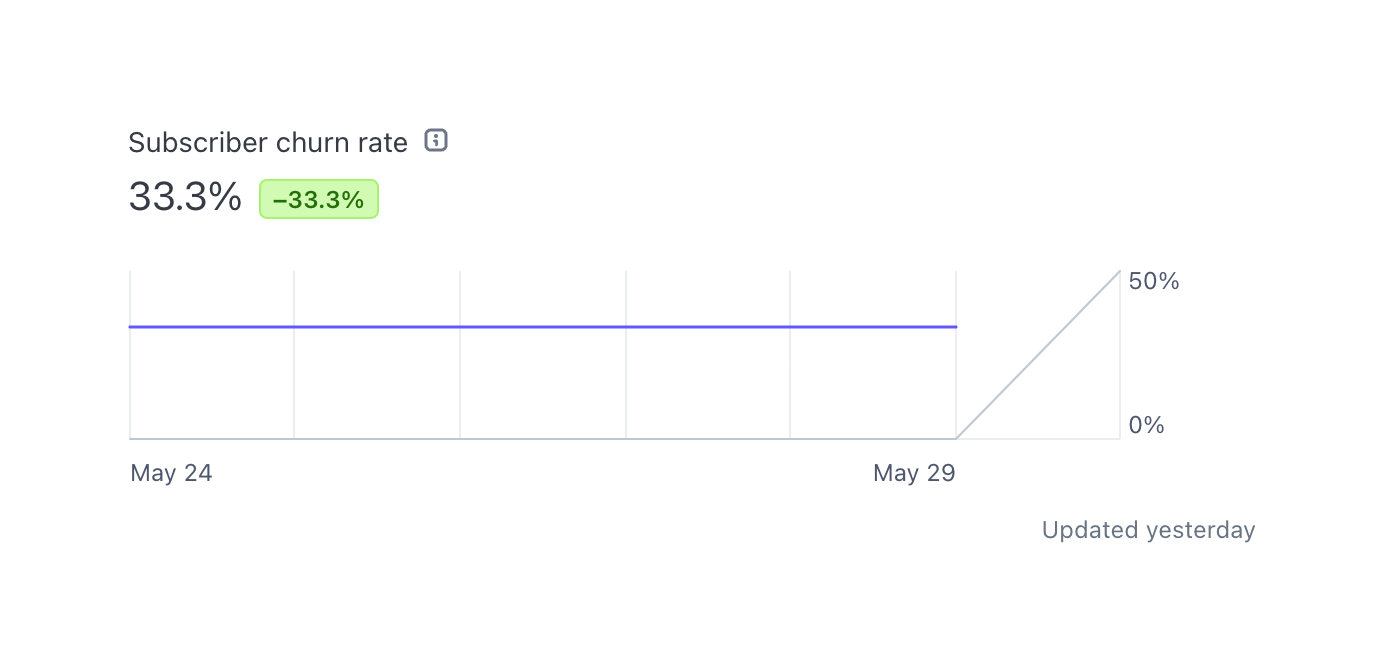Click the chart's horizontal baseline axis
The height and width of the screenshot is (671, 1383).
tap(540, 438)
